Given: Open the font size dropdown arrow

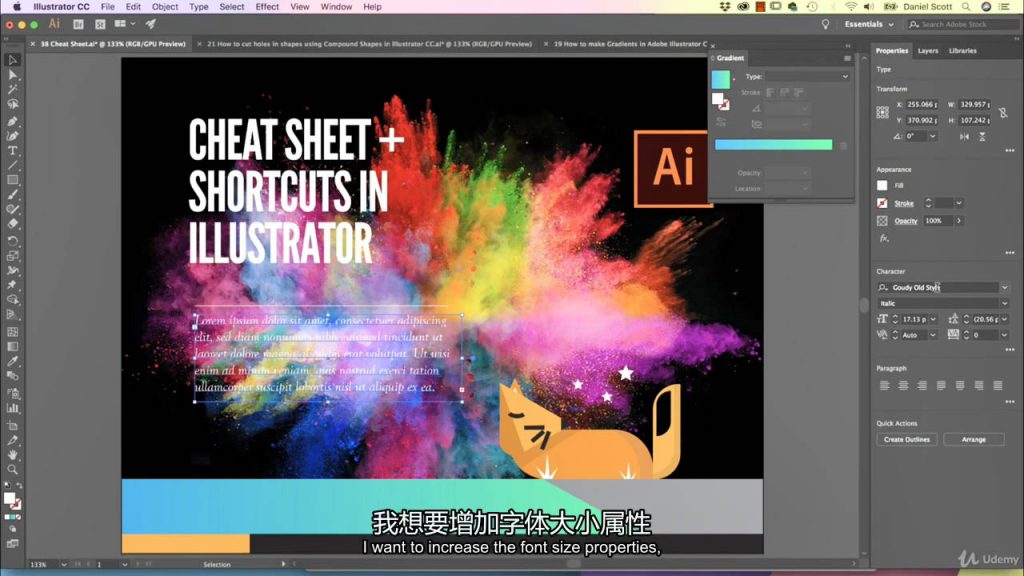Looking at the screenshot, I should pos(933,319).
